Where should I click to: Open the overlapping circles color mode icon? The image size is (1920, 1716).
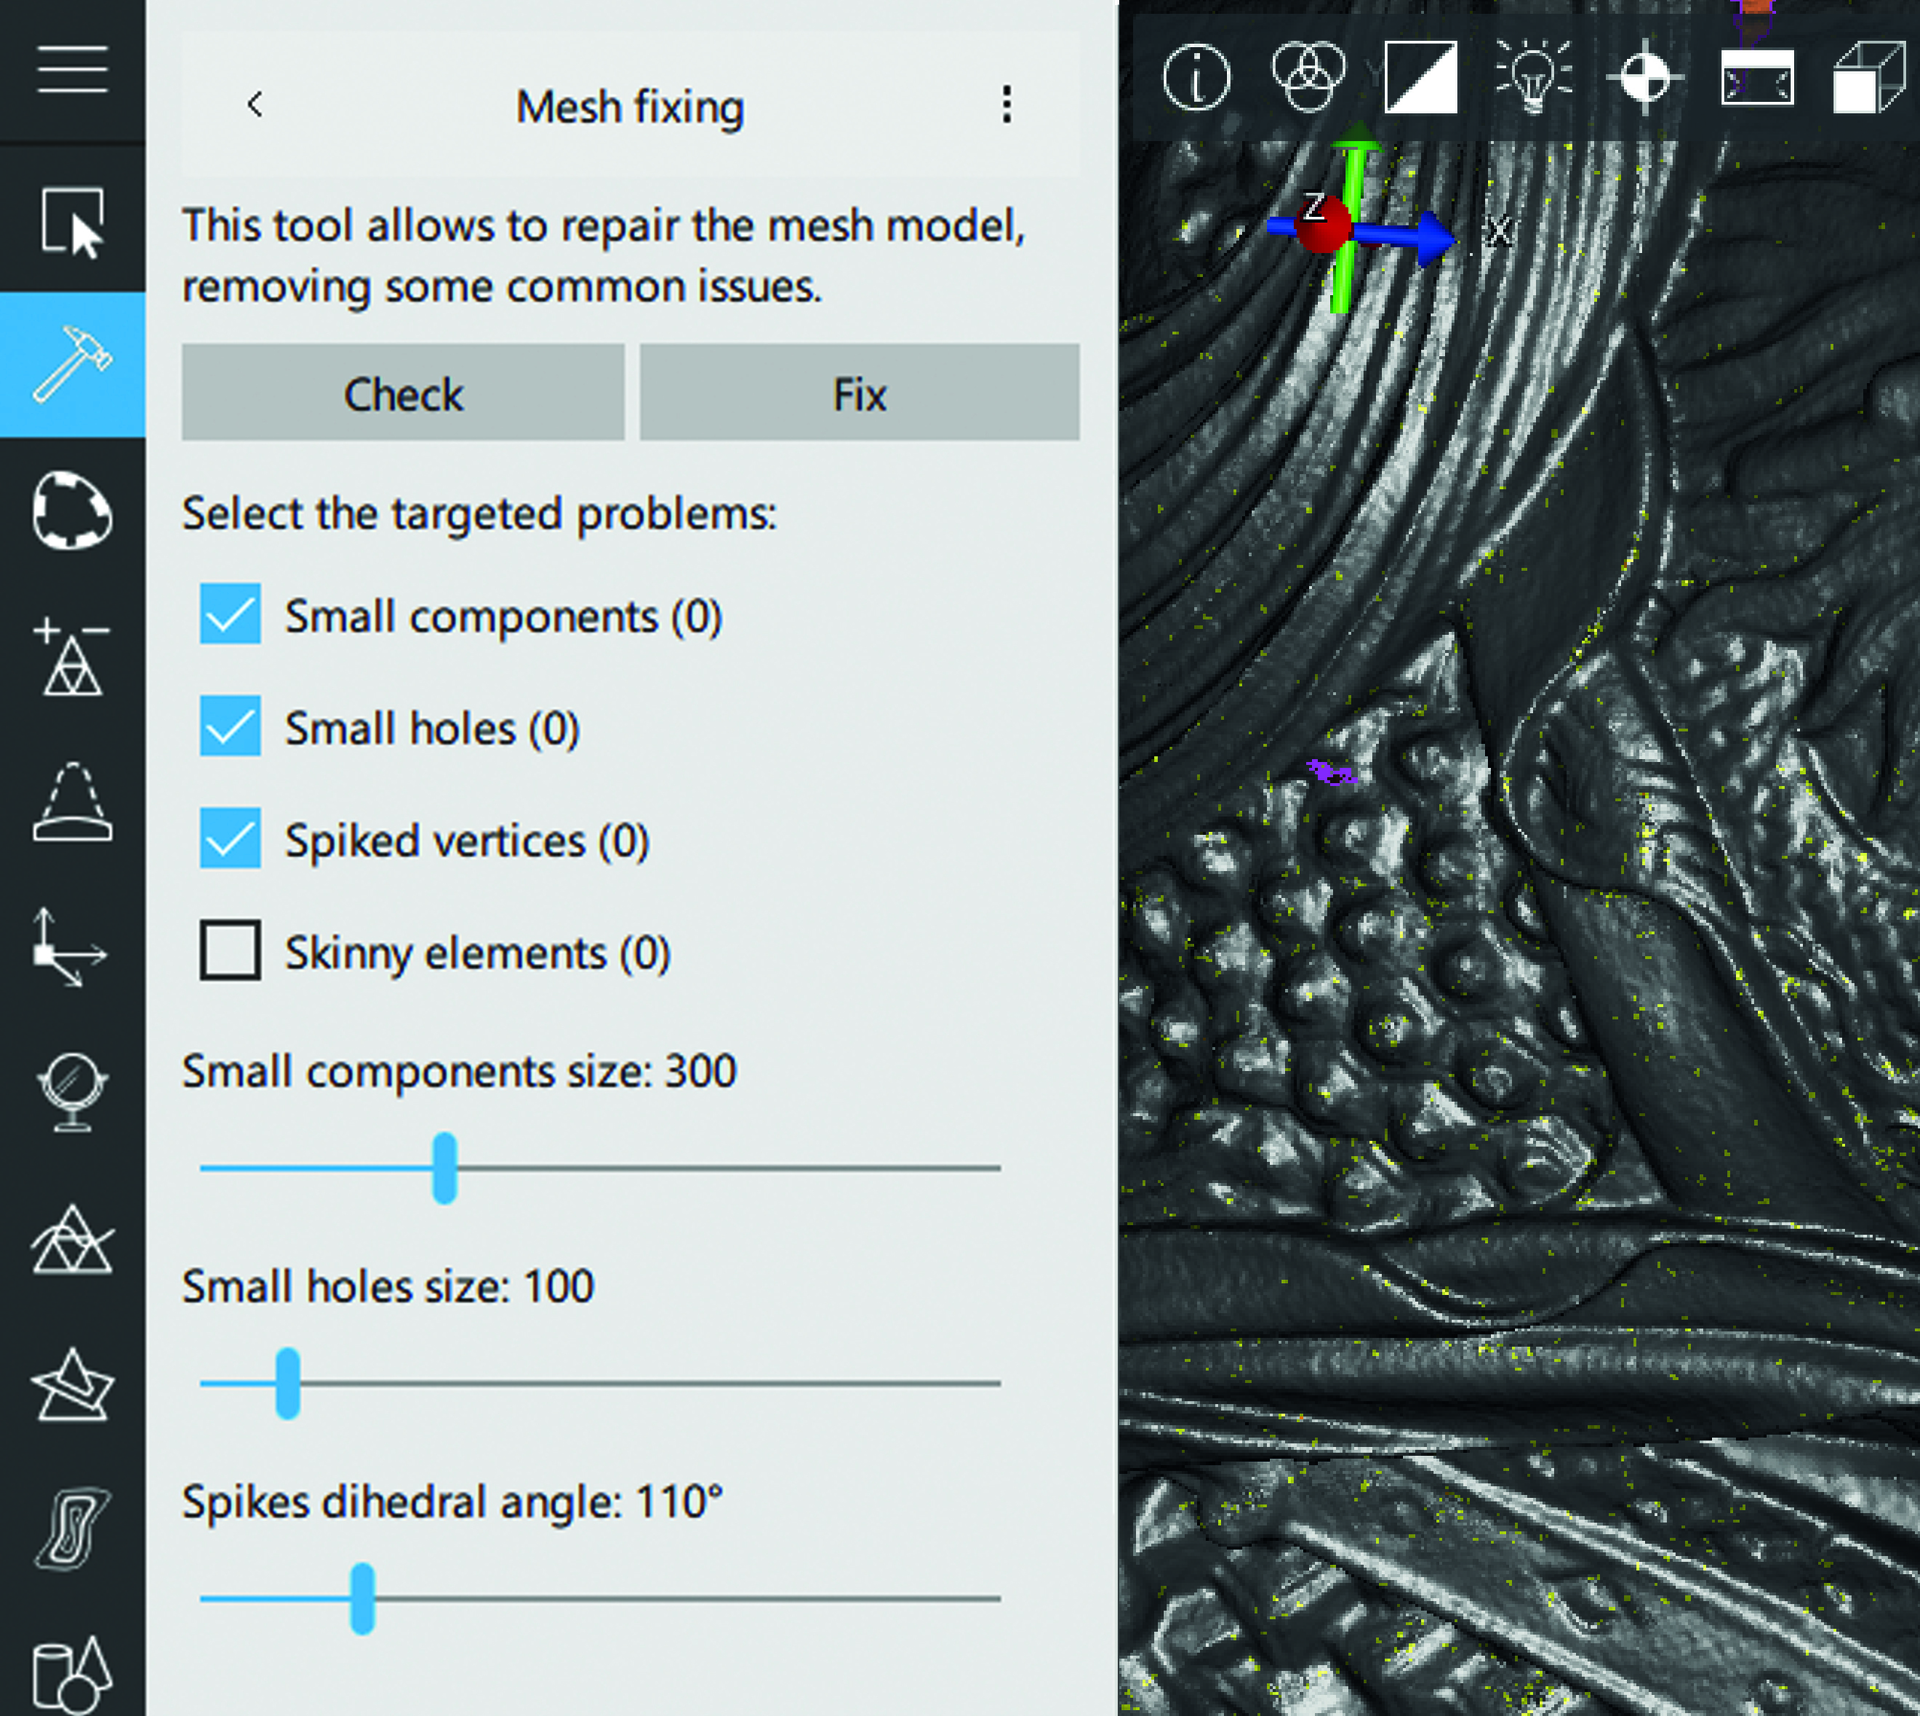(x=1308, y=77)
